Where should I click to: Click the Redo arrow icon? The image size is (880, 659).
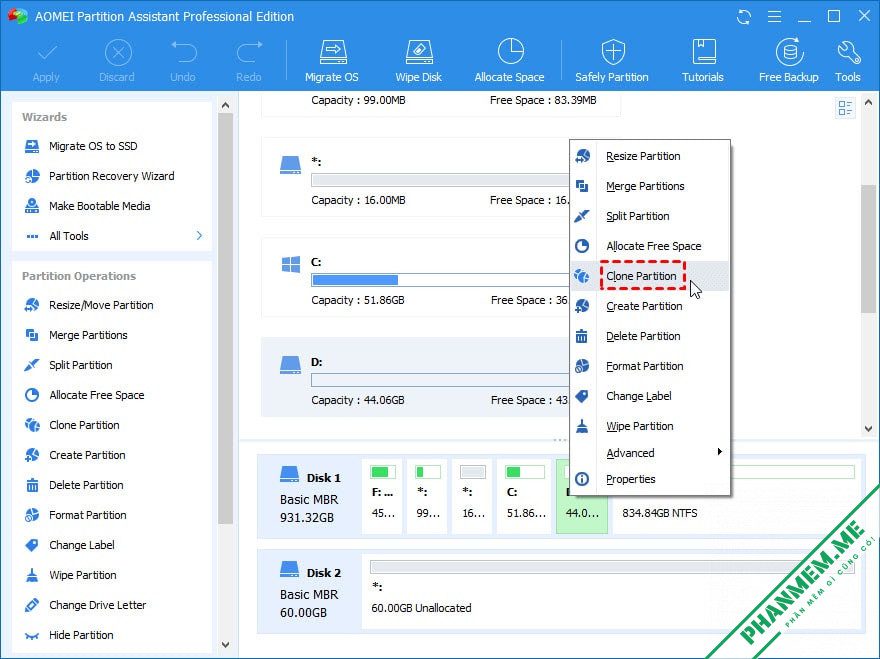click(x=249, y=52)
